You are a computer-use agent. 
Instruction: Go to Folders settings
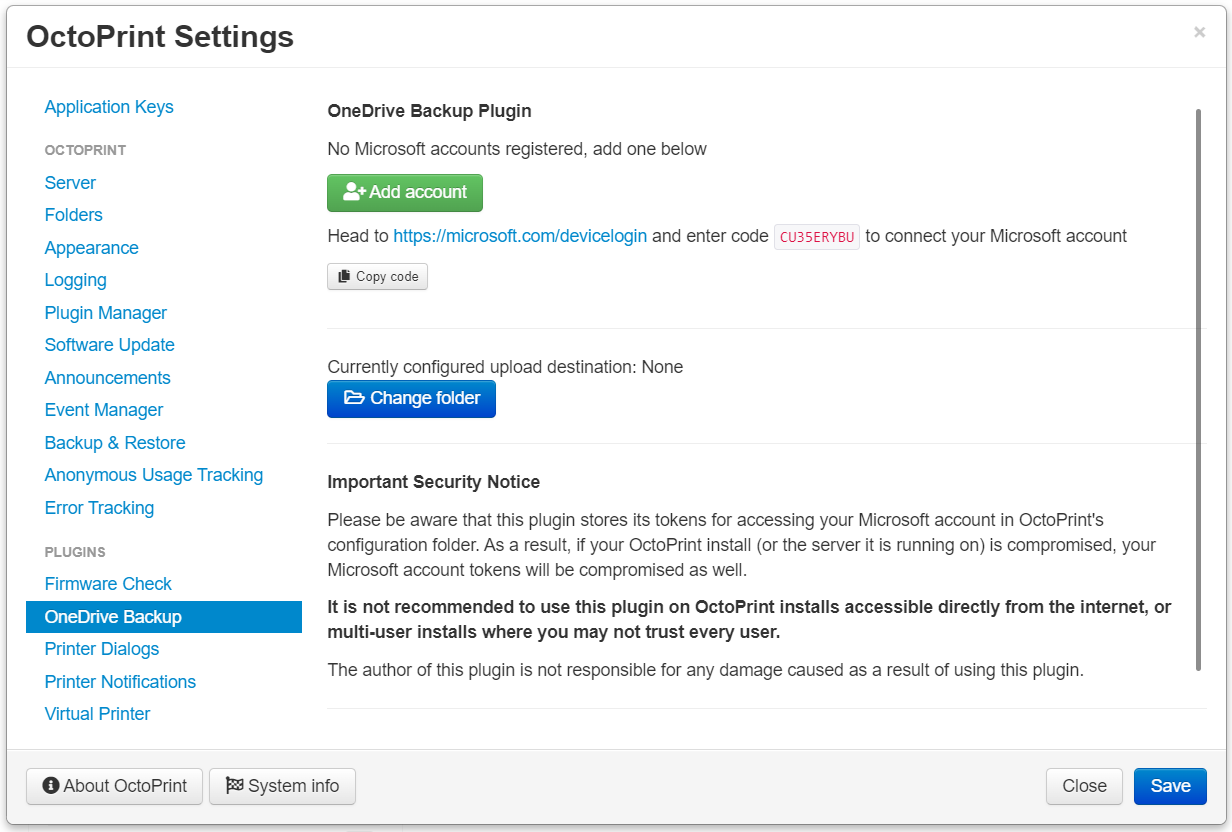tap(74, 215)
